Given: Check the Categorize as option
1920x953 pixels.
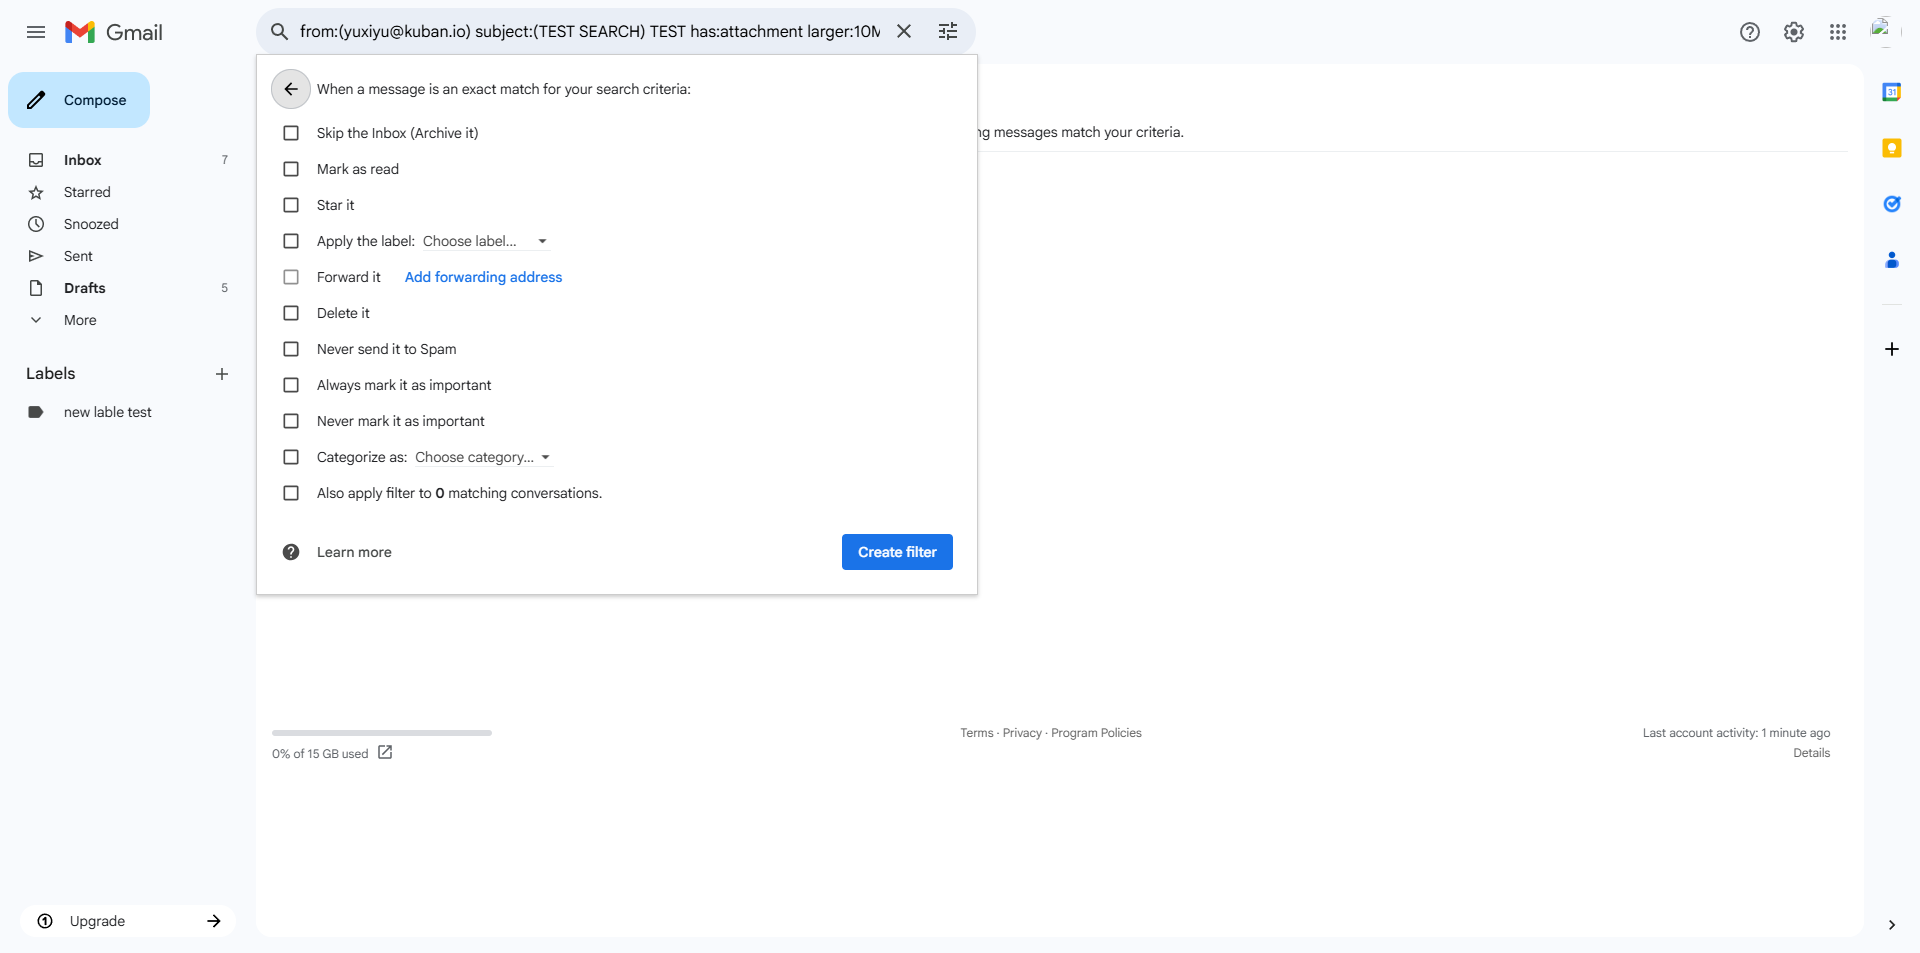Looking at the screenshot, I should 291,457.
